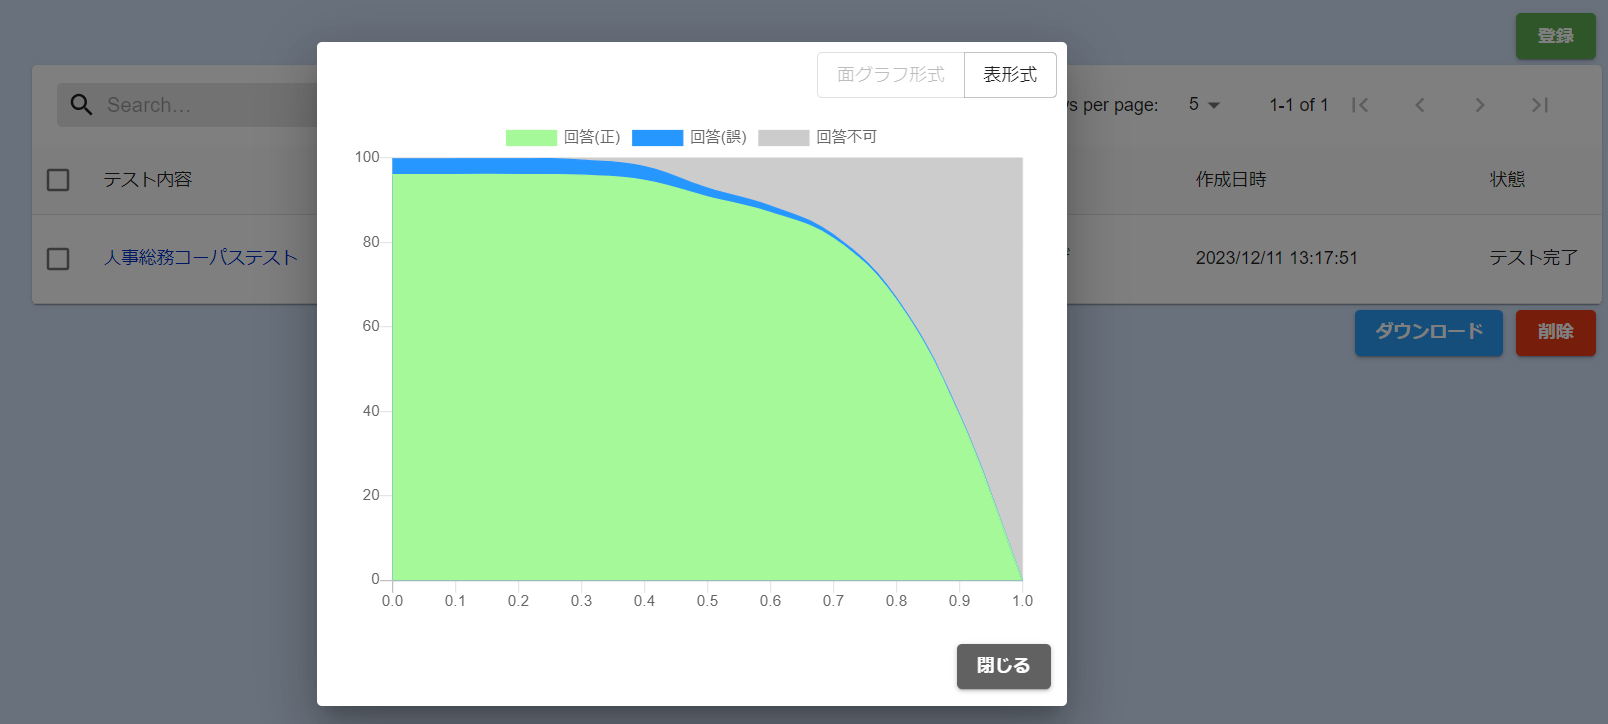1608x724 pixels.
Task: Focus the Search input field
Action: 200,105
